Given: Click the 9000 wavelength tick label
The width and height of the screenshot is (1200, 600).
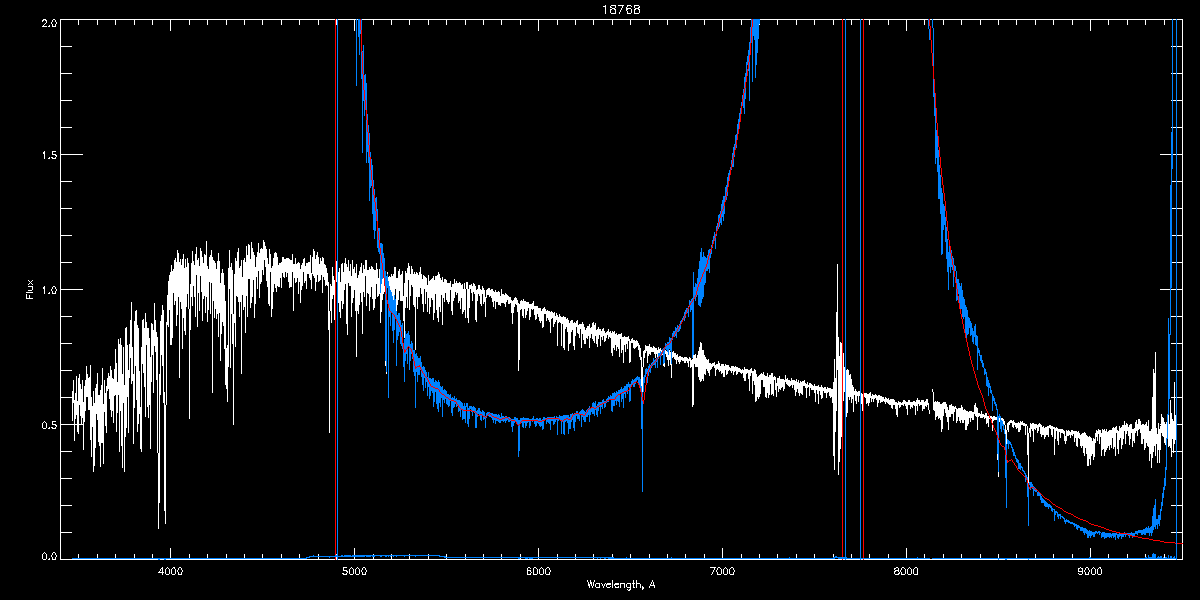Looking at the screenshot, I should tap(1090, 571).
